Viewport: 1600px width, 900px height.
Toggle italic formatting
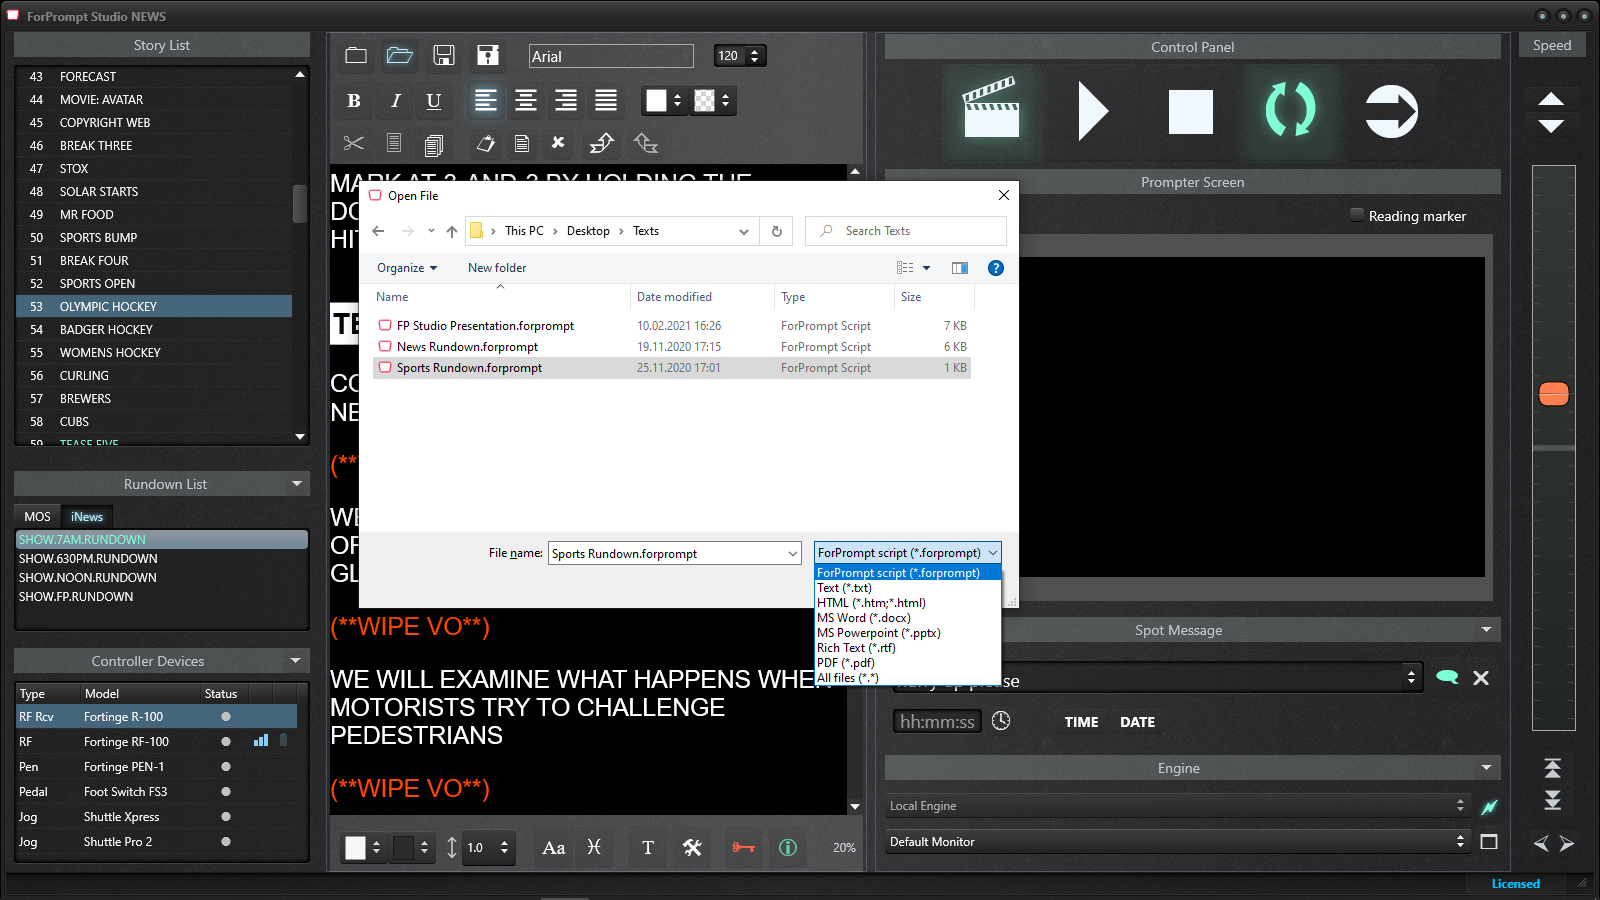click(396, 100)
